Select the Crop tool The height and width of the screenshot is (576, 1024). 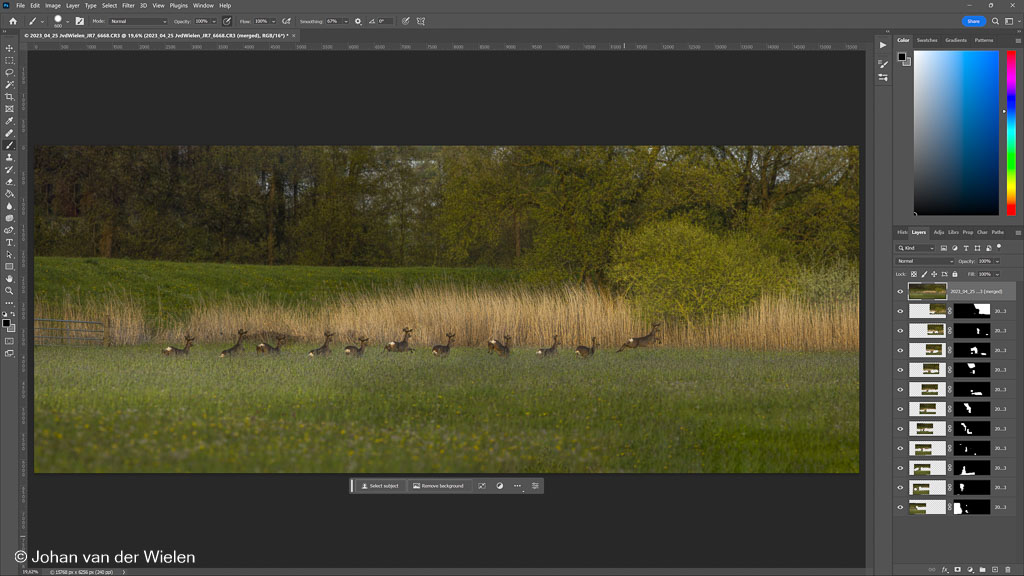[x=10, y=97]
